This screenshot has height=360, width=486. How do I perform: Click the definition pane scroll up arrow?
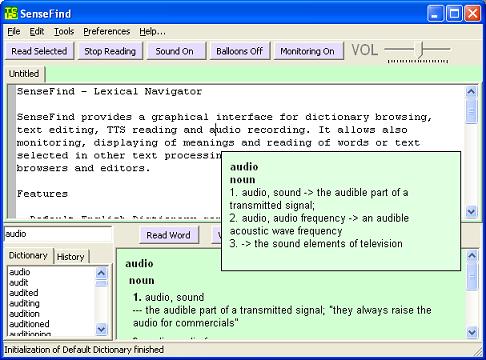472,256
